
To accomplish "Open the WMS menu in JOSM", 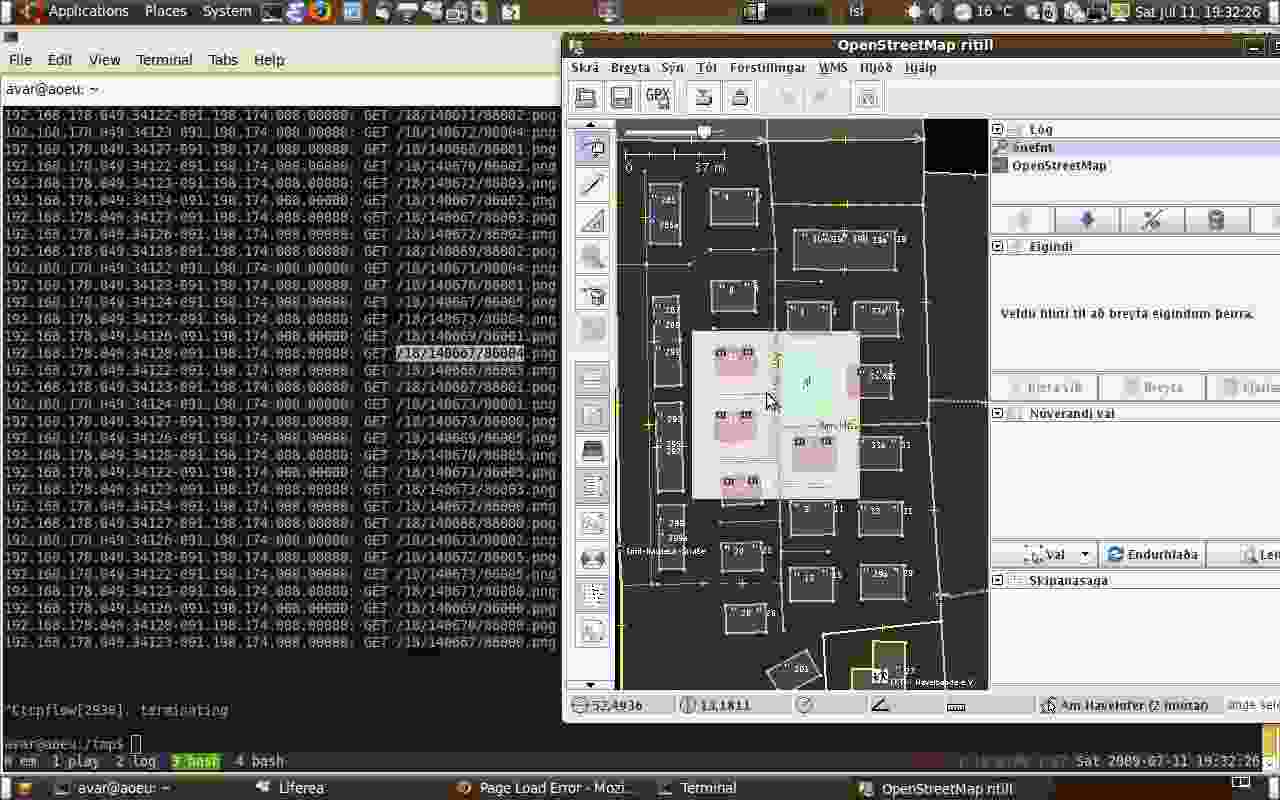I will click(x=833, y=68).
